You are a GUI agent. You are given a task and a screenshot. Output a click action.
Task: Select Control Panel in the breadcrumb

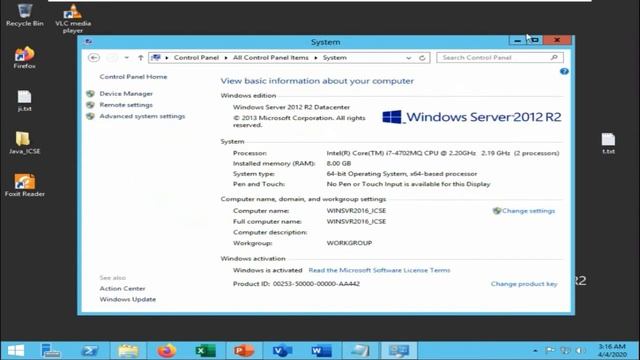click(x=196, y=58)
